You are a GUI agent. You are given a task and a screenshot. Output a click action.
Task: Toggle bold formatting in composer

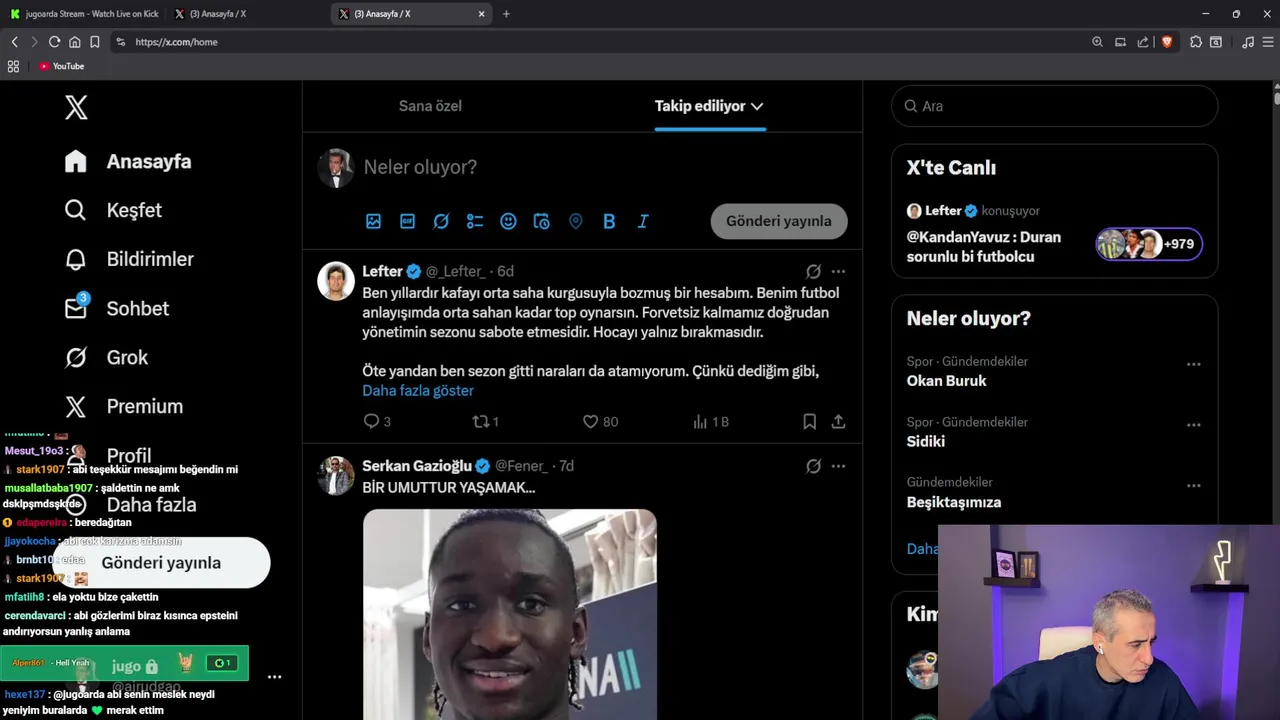[x=609, y=221]
